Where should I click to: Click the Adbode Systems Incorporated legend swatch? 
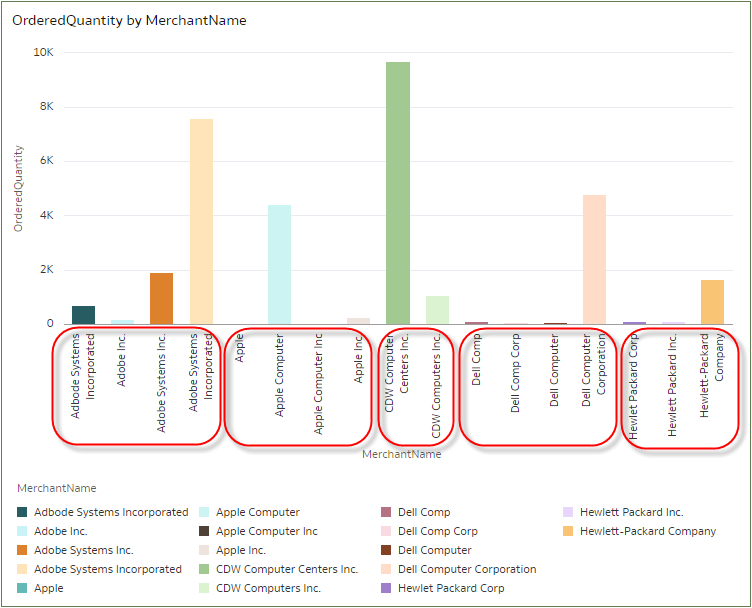22,512
